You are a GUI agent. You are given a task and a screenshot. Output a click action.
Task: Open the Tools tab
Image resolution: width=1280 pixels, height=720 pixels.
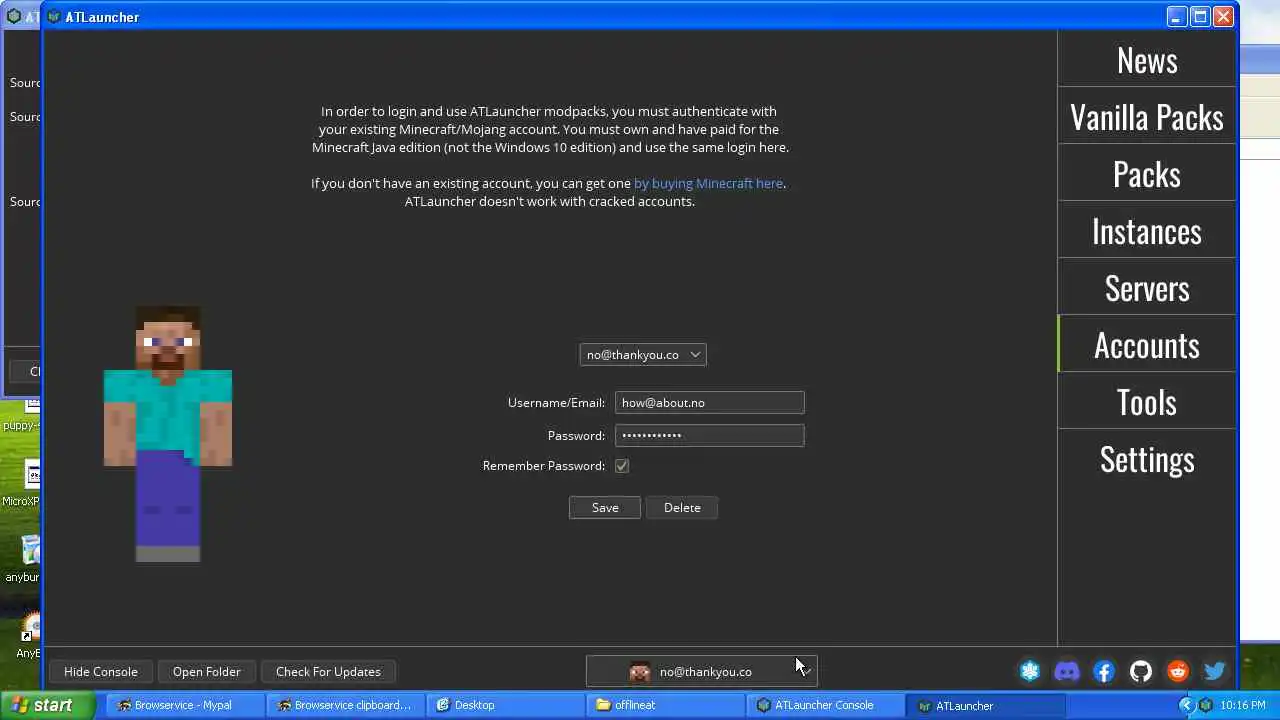coord(1147,402)
